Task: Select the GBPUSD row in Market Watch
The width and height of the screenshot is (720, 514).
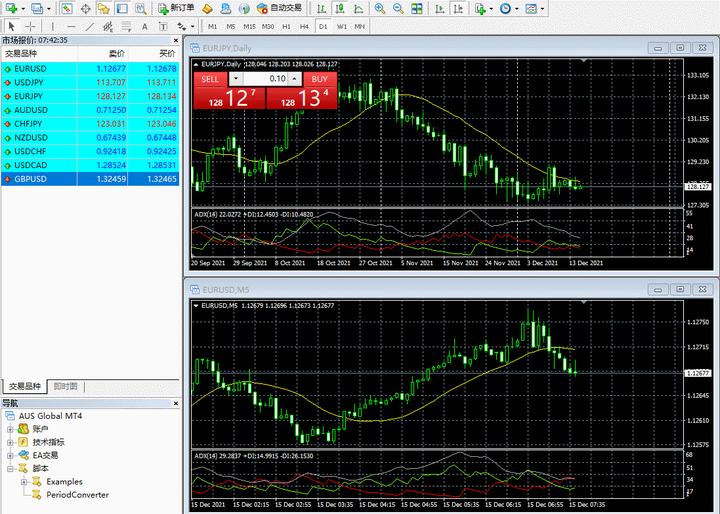Action: 90,179
